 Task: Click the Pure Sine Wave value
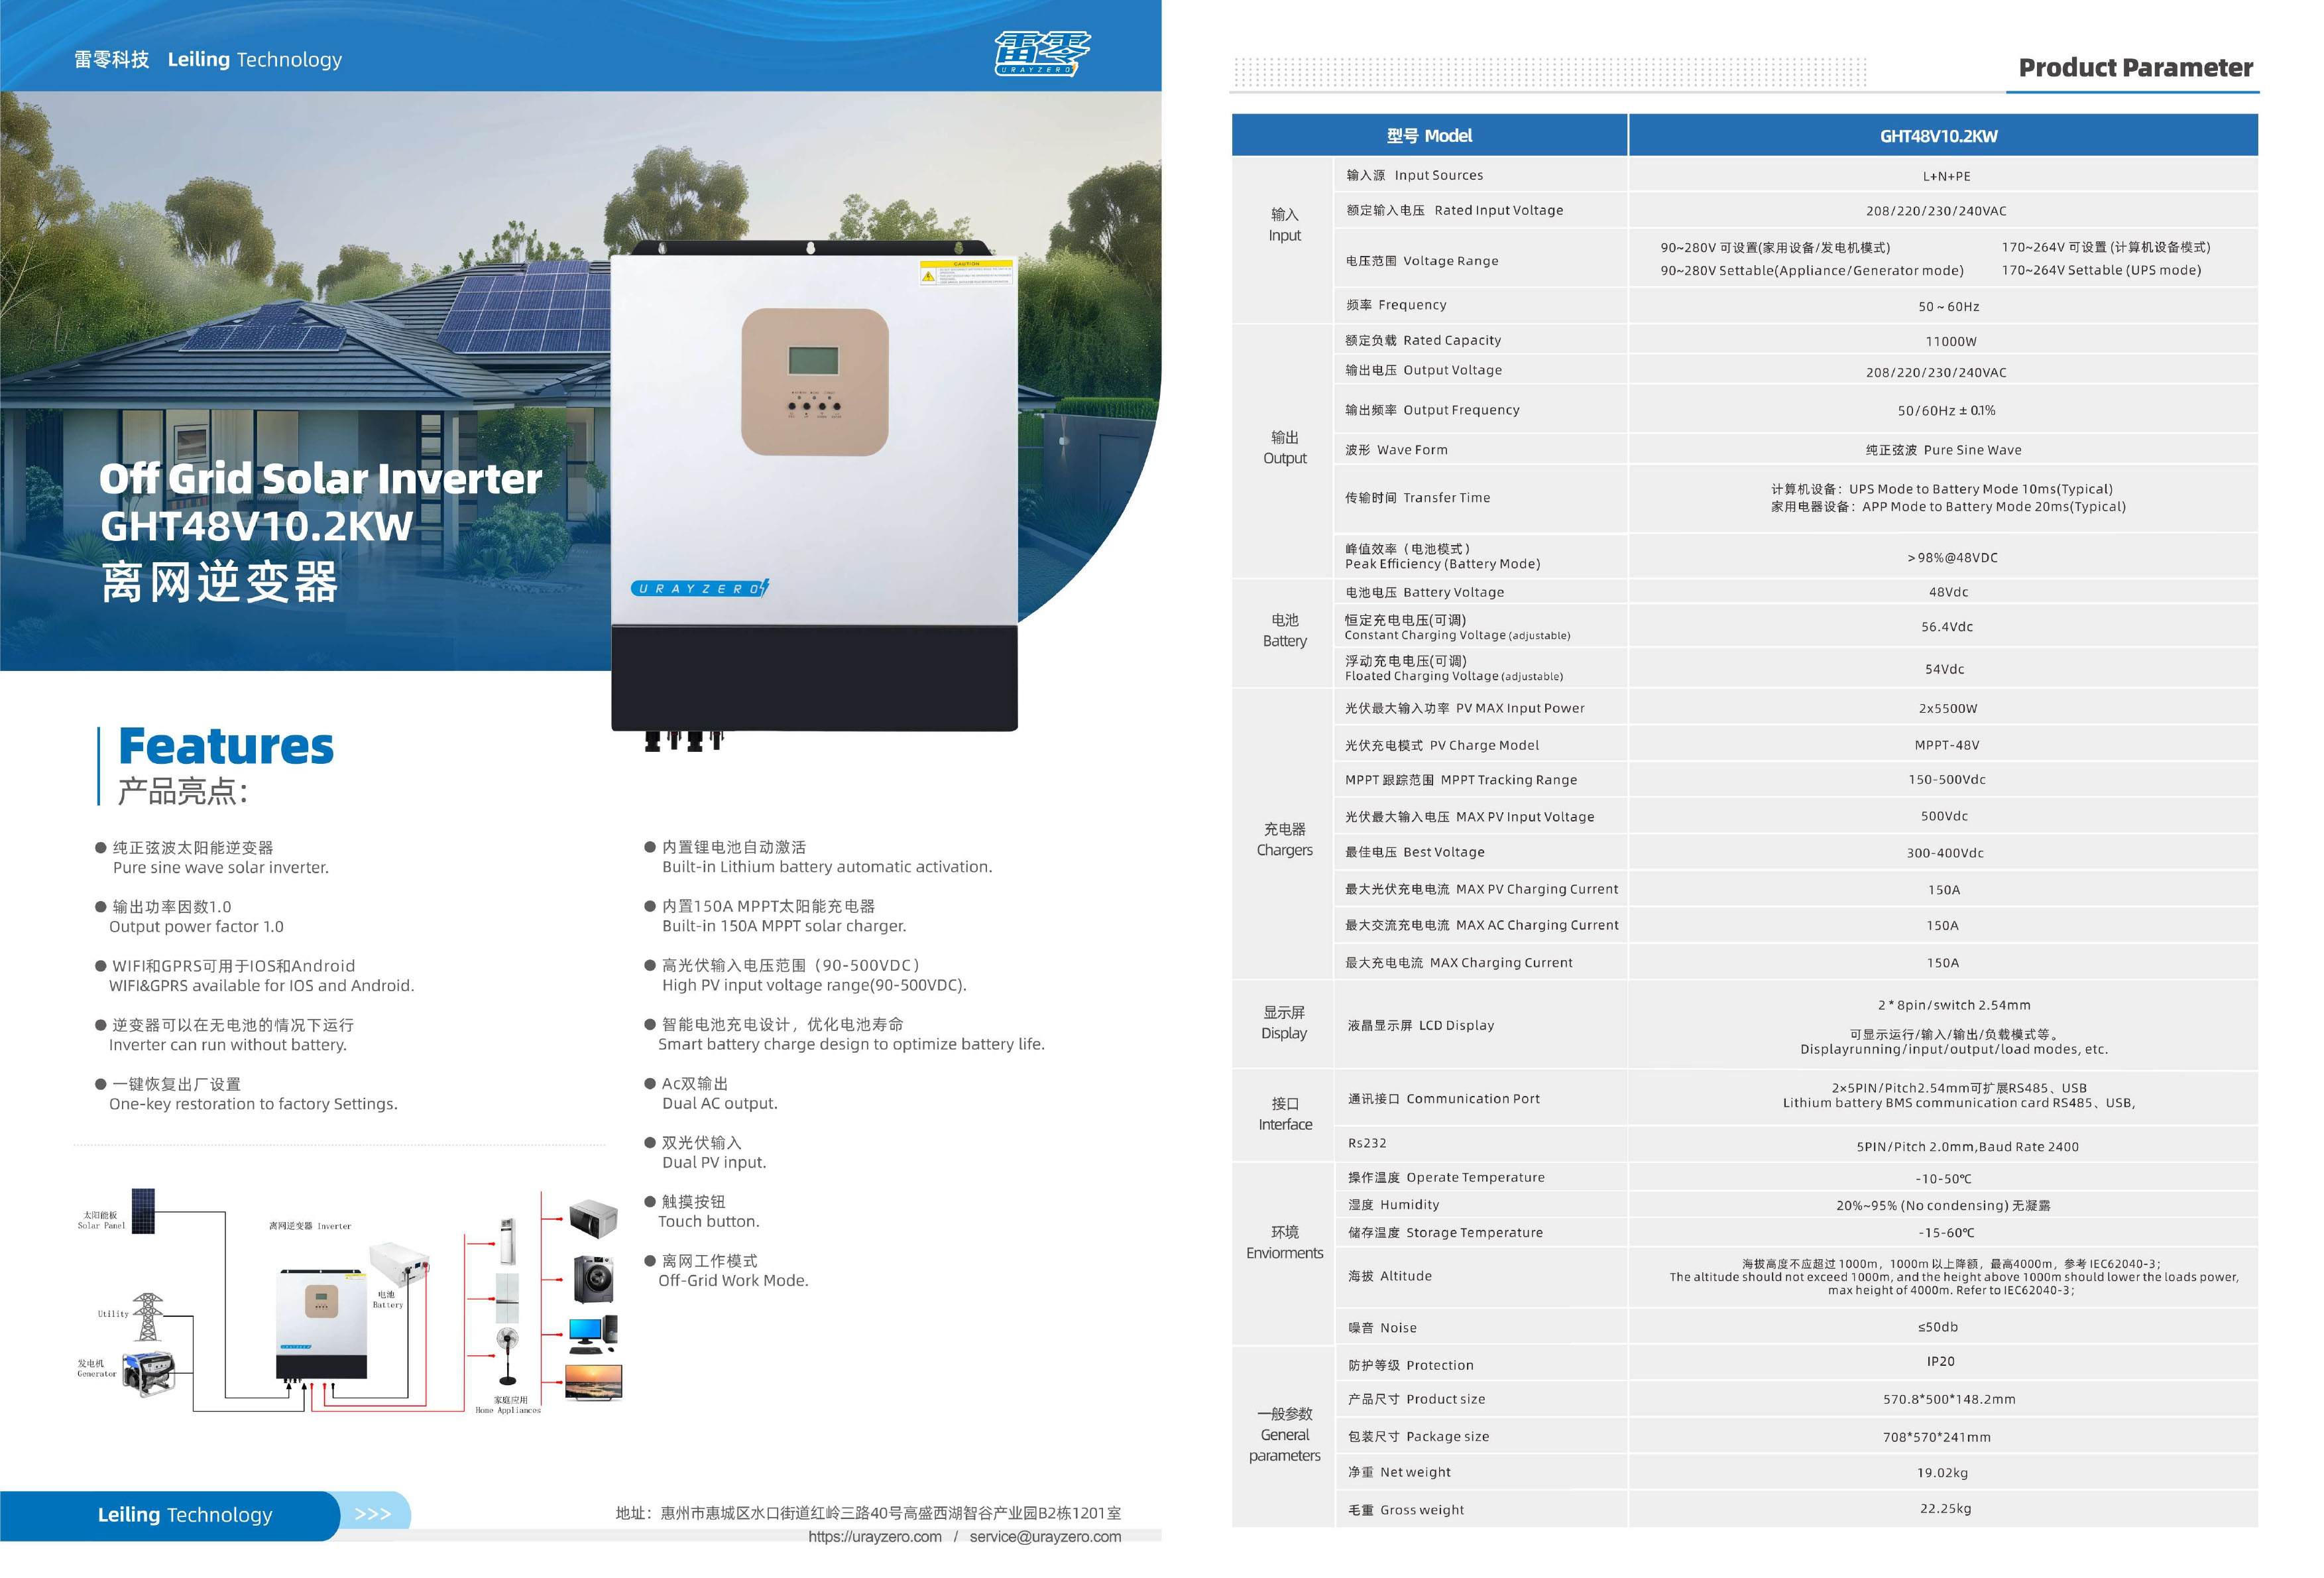(x=1943, y=450)
